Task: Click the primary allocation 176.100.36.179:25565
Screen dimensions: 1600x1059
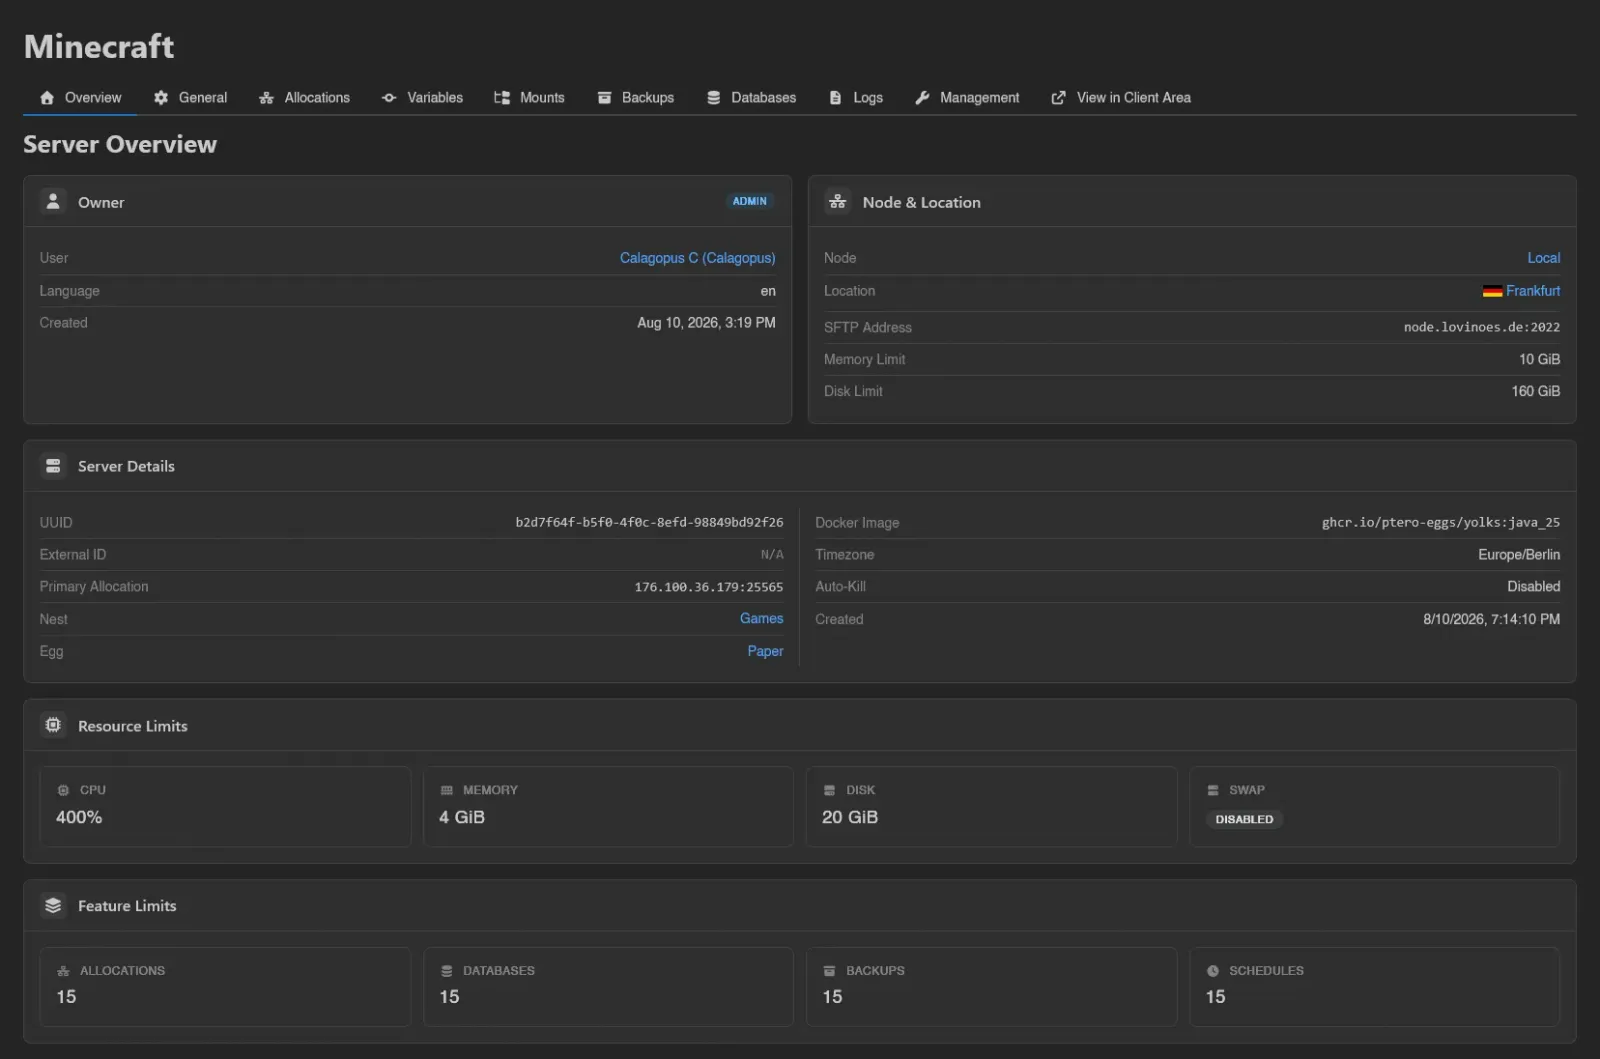Action: 708,587
